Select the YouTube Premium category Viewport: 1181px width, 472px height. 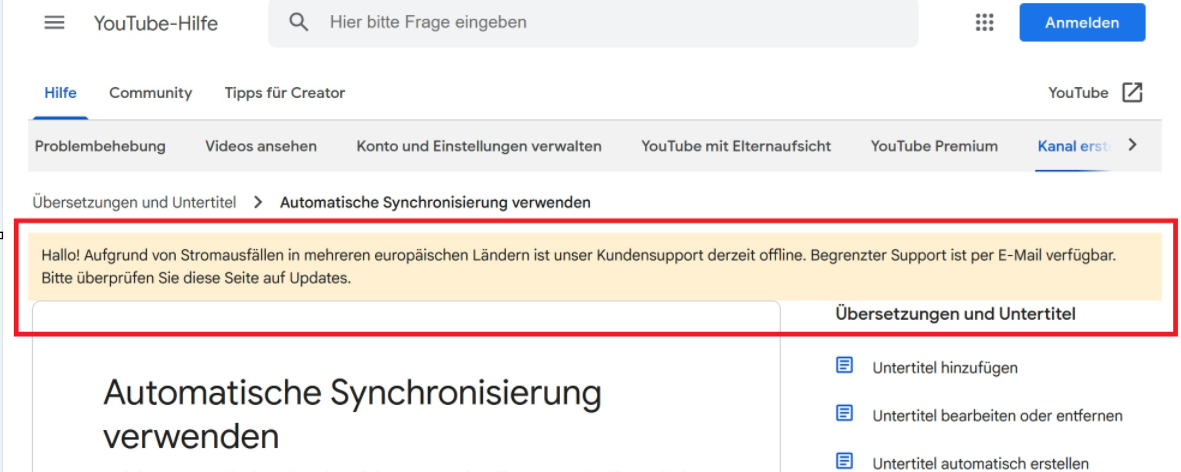click(x=934, y=146)
